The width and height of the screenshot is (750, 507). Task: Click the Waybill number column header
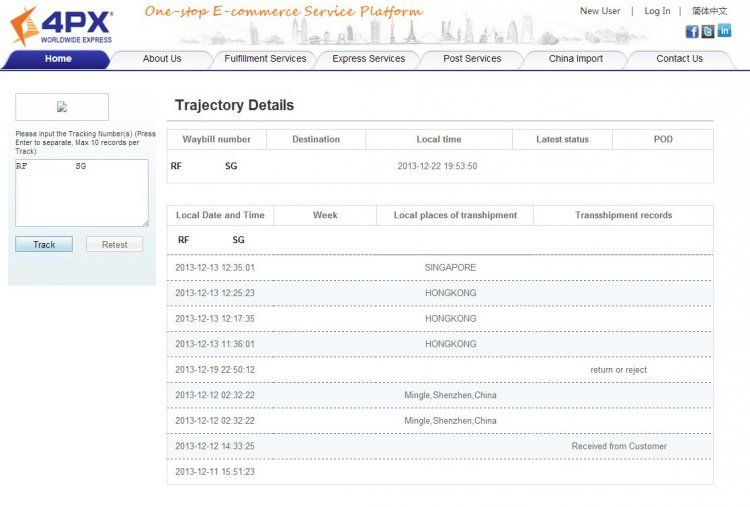[x=216, y=139]
